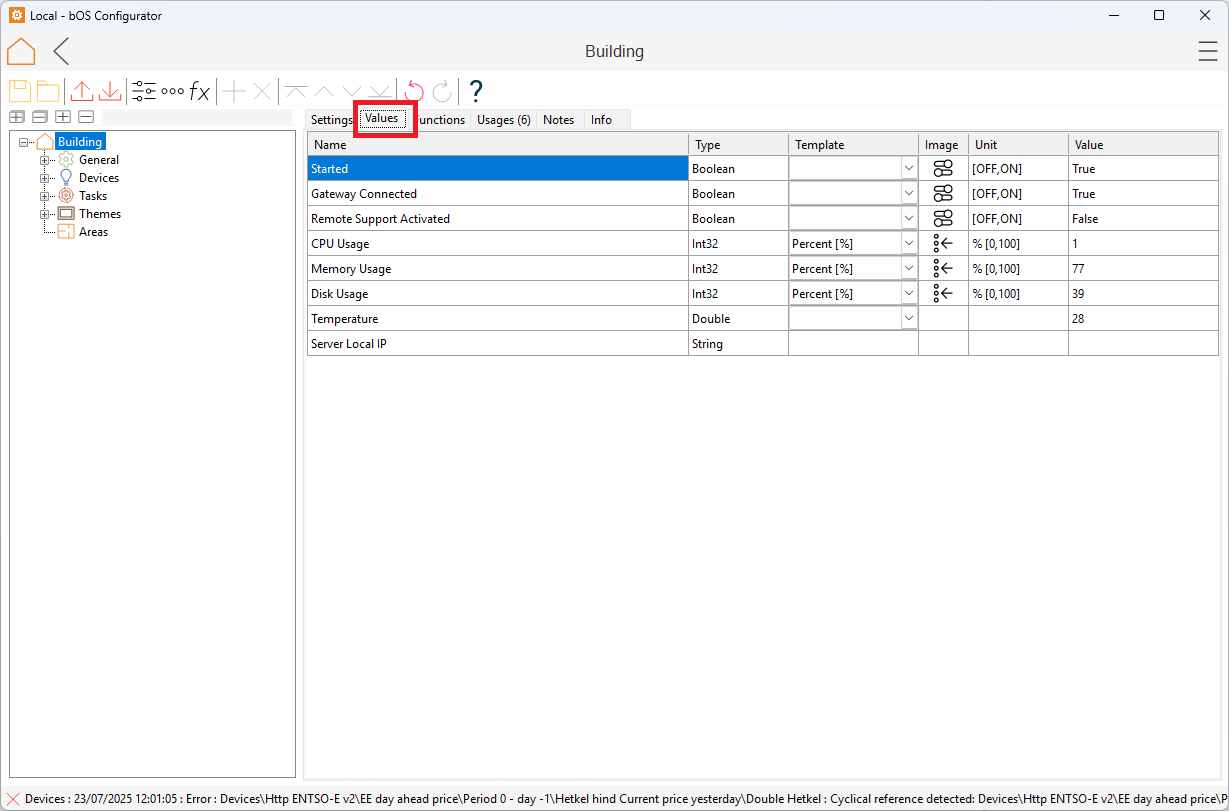Click the Gateway Connected row image icon
The width and height of the screenshot is (1229, 811).
pos(943,194)
